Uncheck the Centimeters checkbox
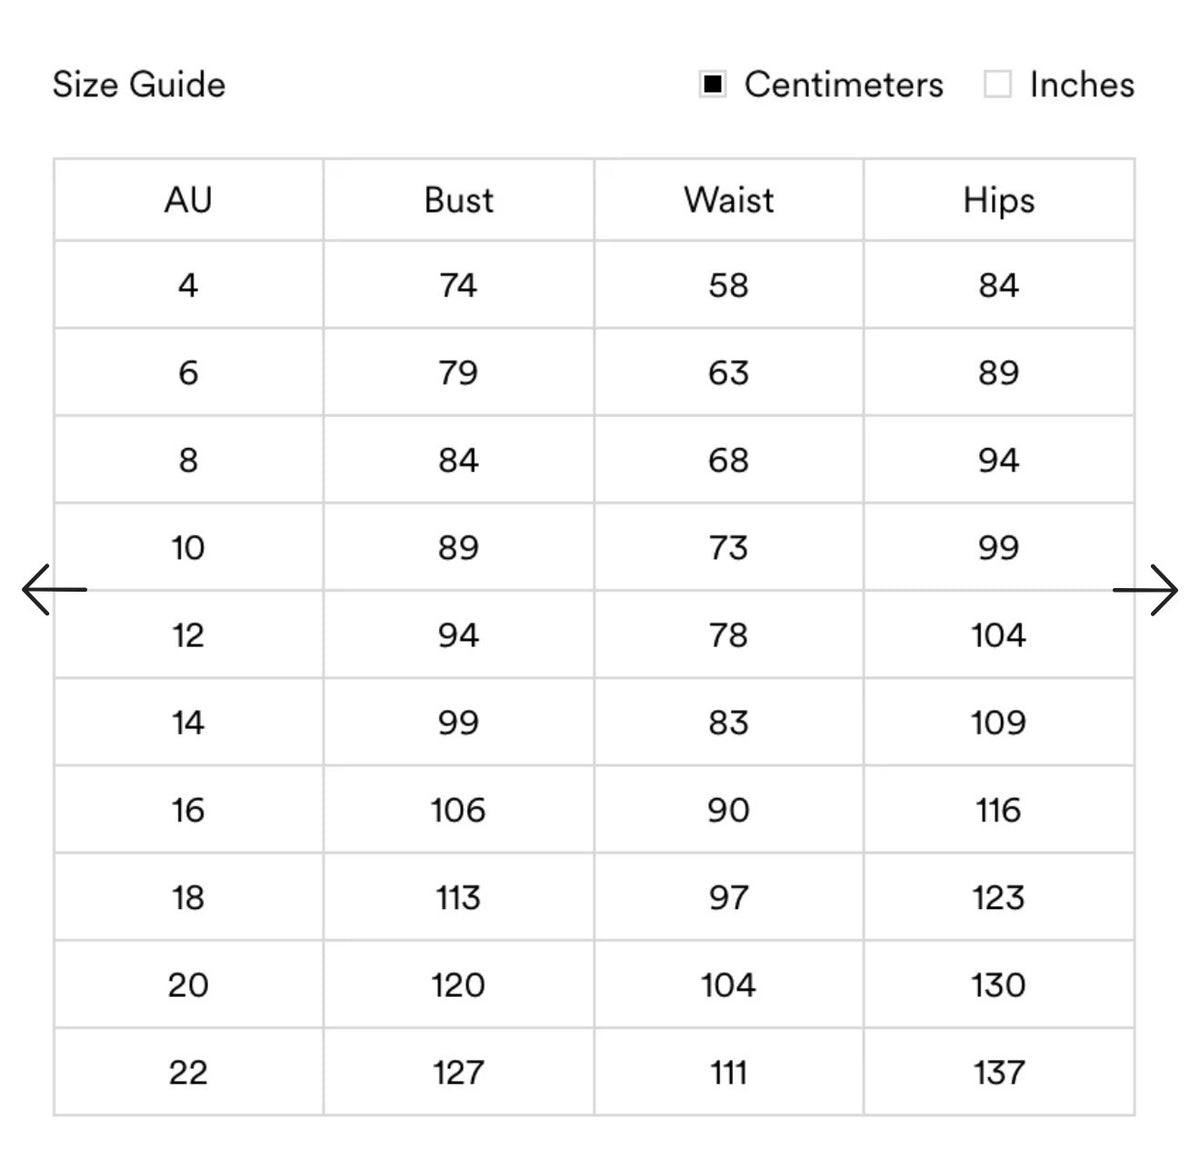 [712, 85]
